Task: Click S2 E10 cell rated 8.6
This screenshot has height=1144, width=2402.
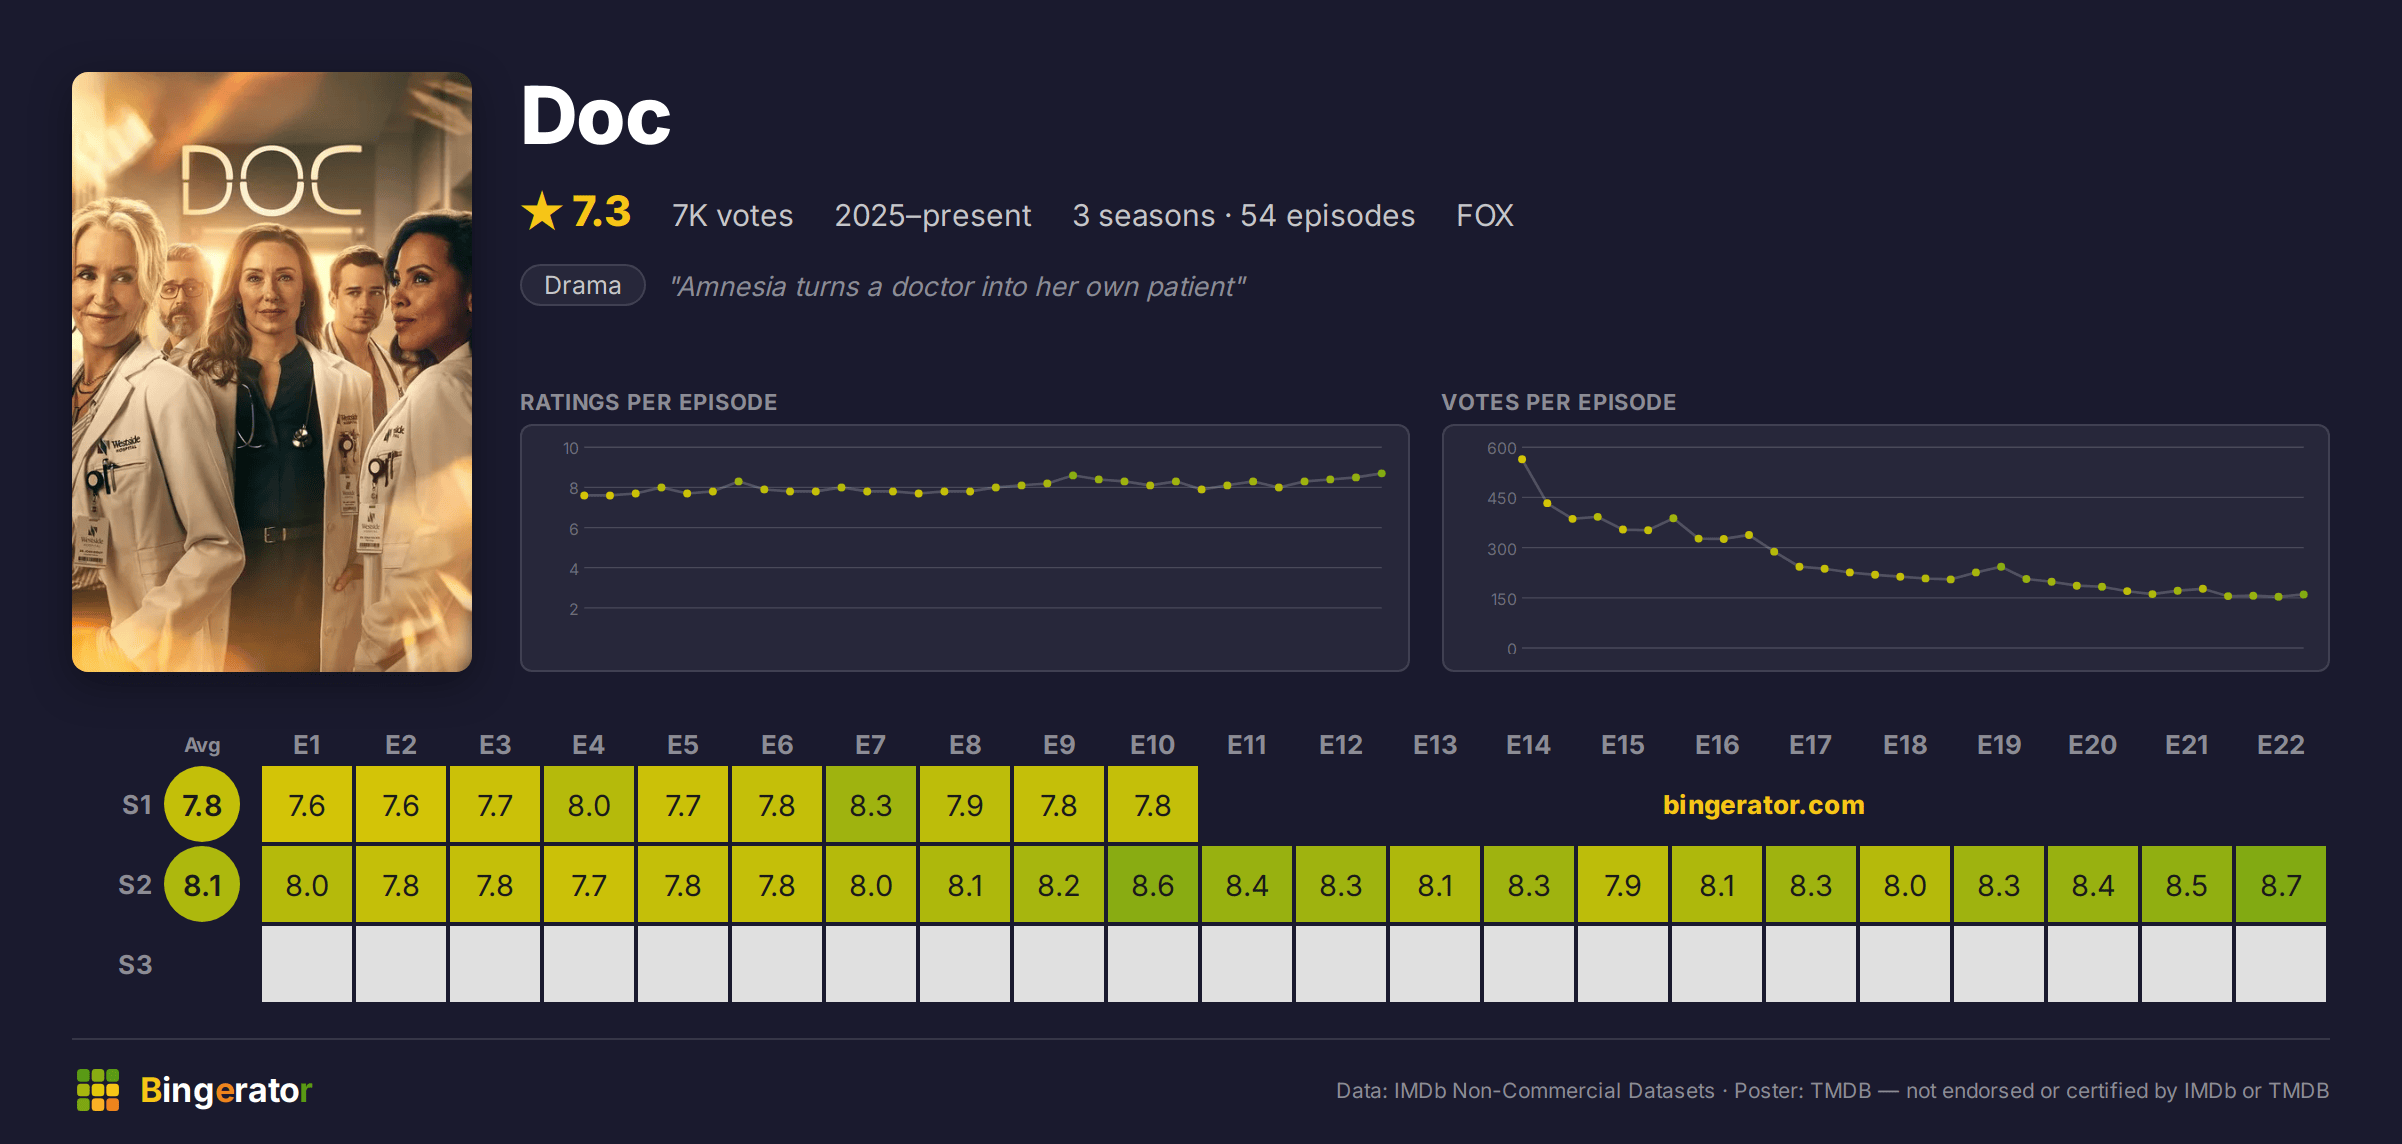Action: [1153, 885]
